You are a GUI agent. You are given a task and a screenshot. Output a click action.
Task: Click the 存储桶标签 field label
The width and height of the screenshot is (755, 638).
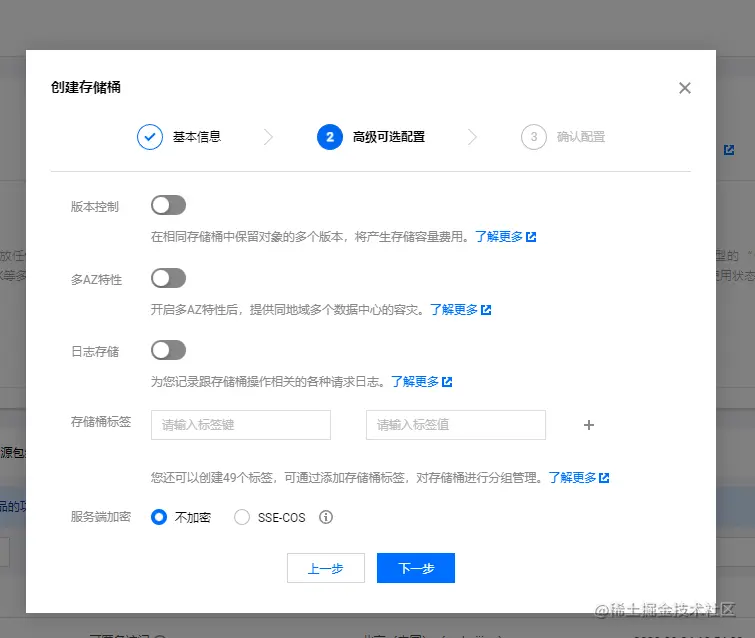101,422
